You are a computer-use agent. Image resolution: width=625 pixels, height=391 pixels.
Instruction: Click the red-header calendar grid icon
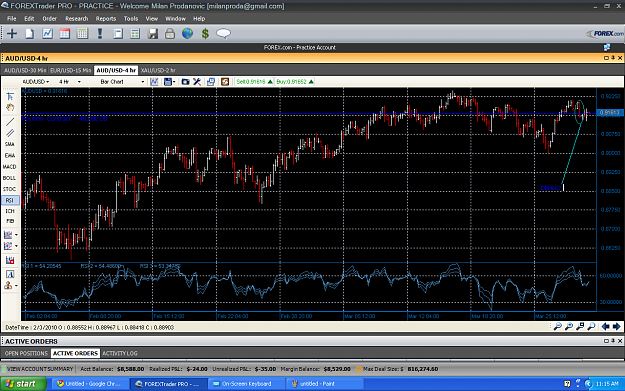coord(65,33)
